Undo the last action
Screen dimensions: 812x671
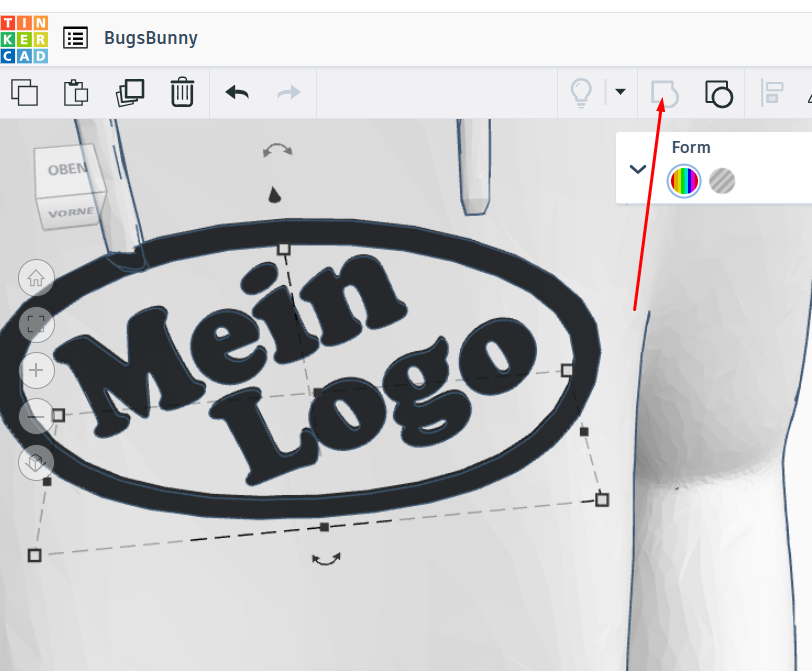(x=237, y=93)
